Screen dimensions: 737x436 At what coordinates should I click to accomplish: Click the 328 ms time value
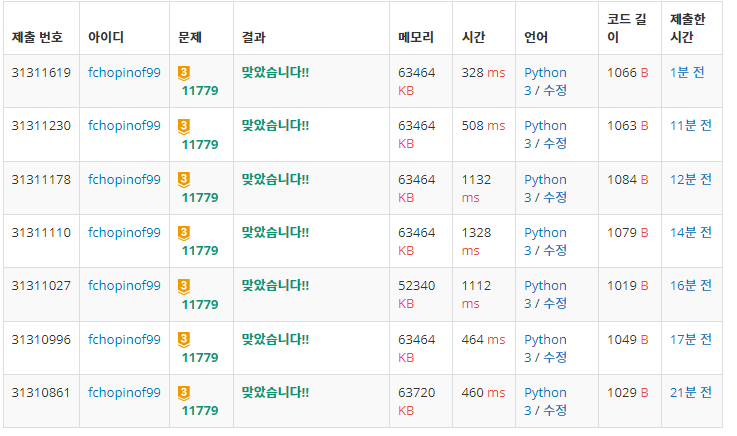tap(483, 73)
